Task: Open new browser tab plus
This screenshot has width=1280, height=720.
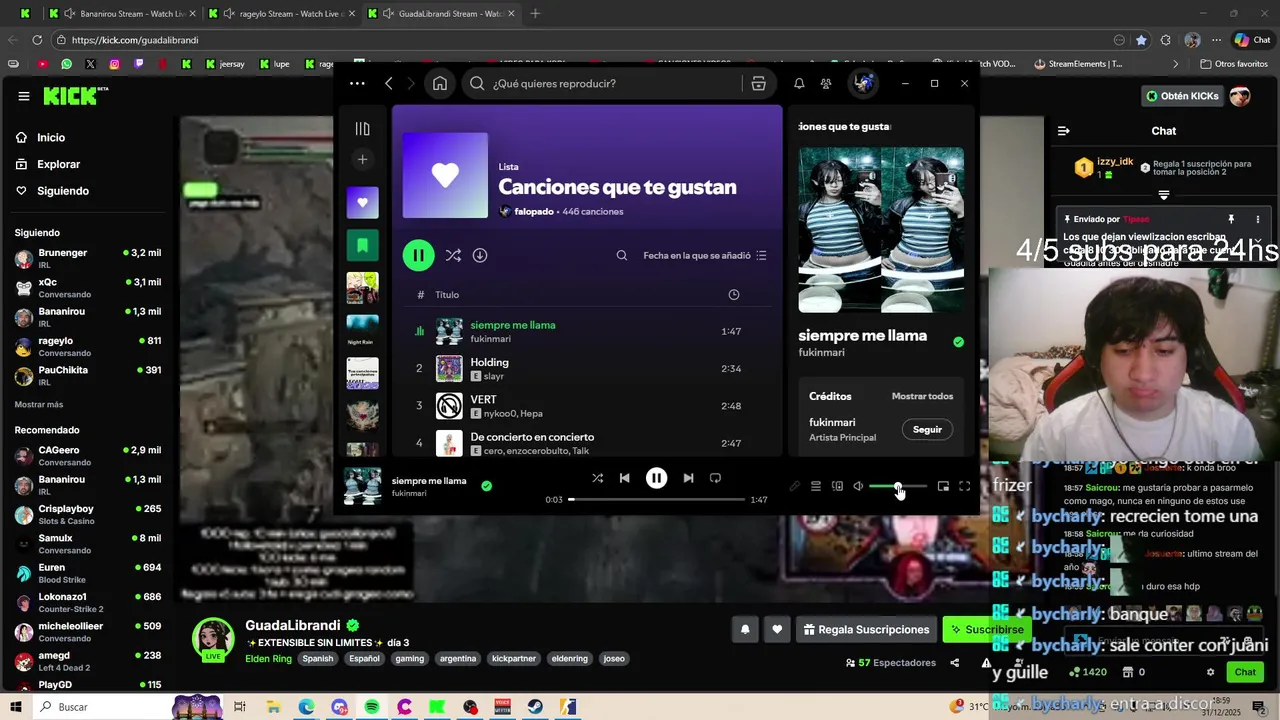Action: pos(535,14)
